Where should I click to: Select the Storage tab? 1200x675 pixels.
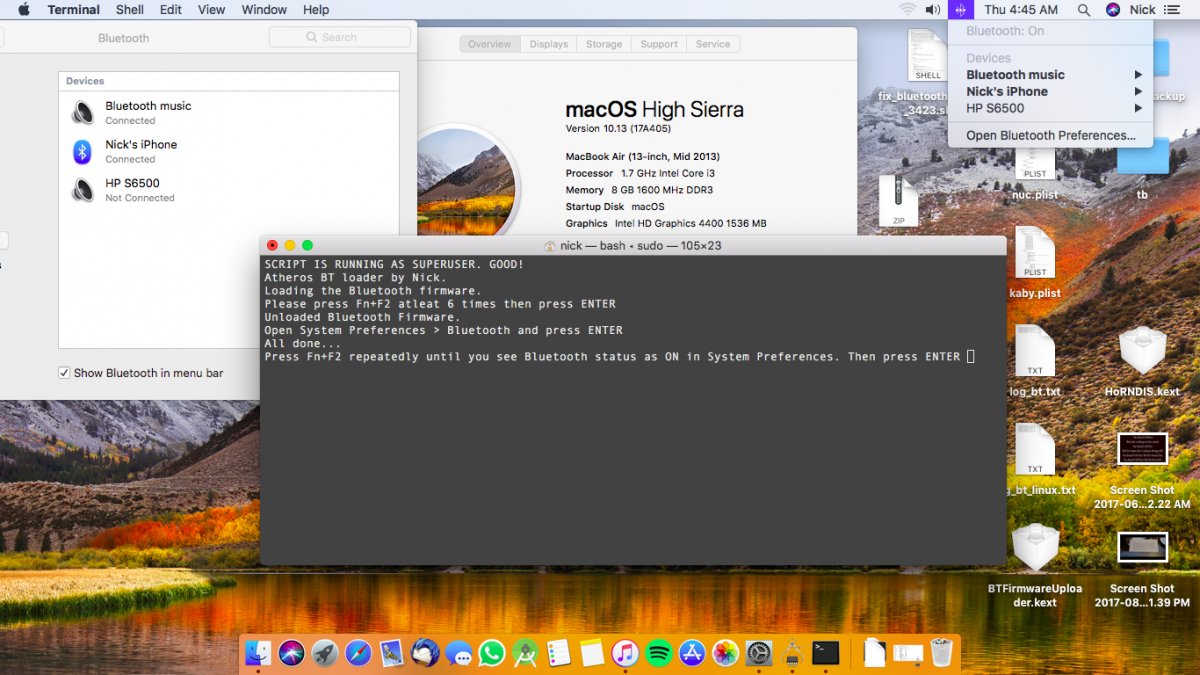pos(604,44)
